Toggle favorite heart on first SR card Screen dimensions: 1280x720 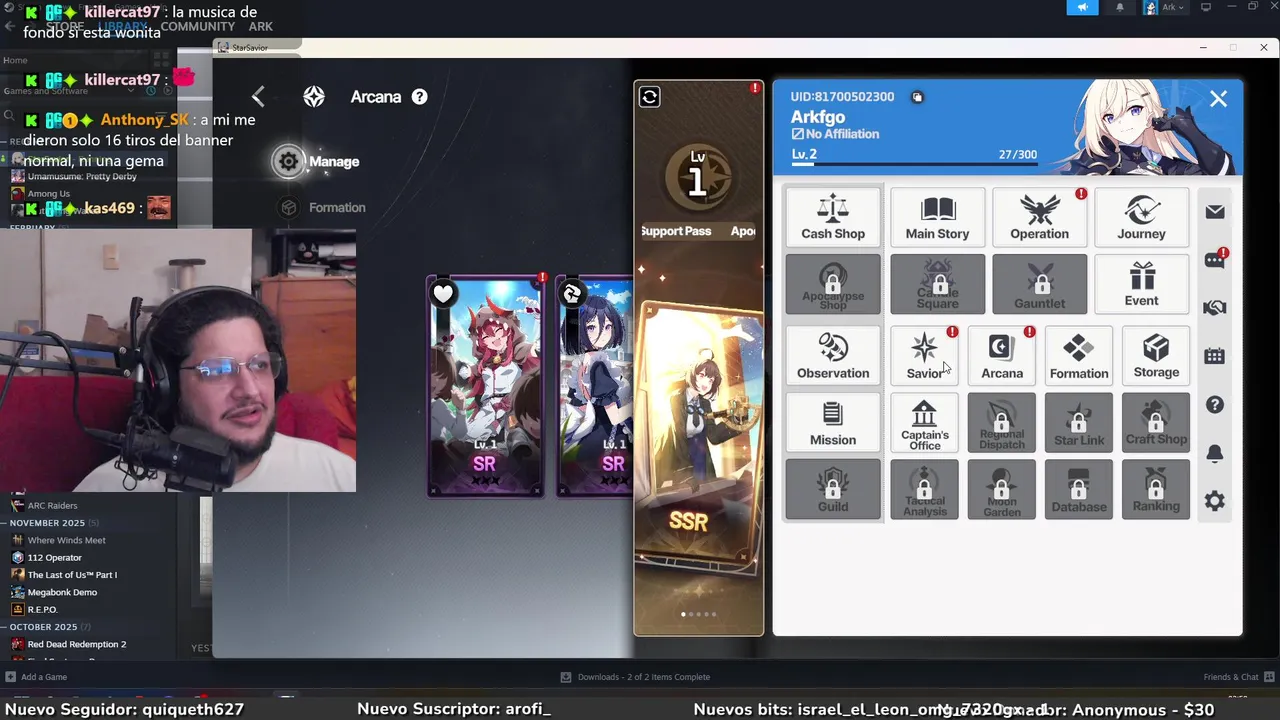(443, 293)
